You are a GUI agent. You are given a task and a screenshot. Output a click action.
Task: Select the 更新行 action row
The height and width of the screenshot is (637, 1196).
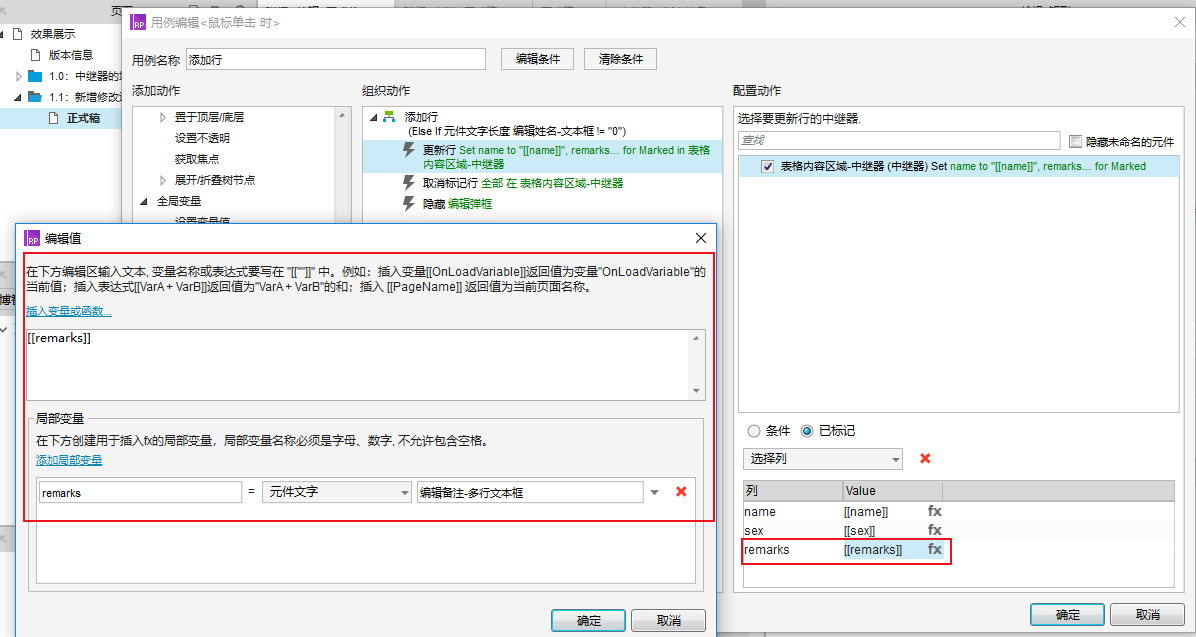pos(542,156)
